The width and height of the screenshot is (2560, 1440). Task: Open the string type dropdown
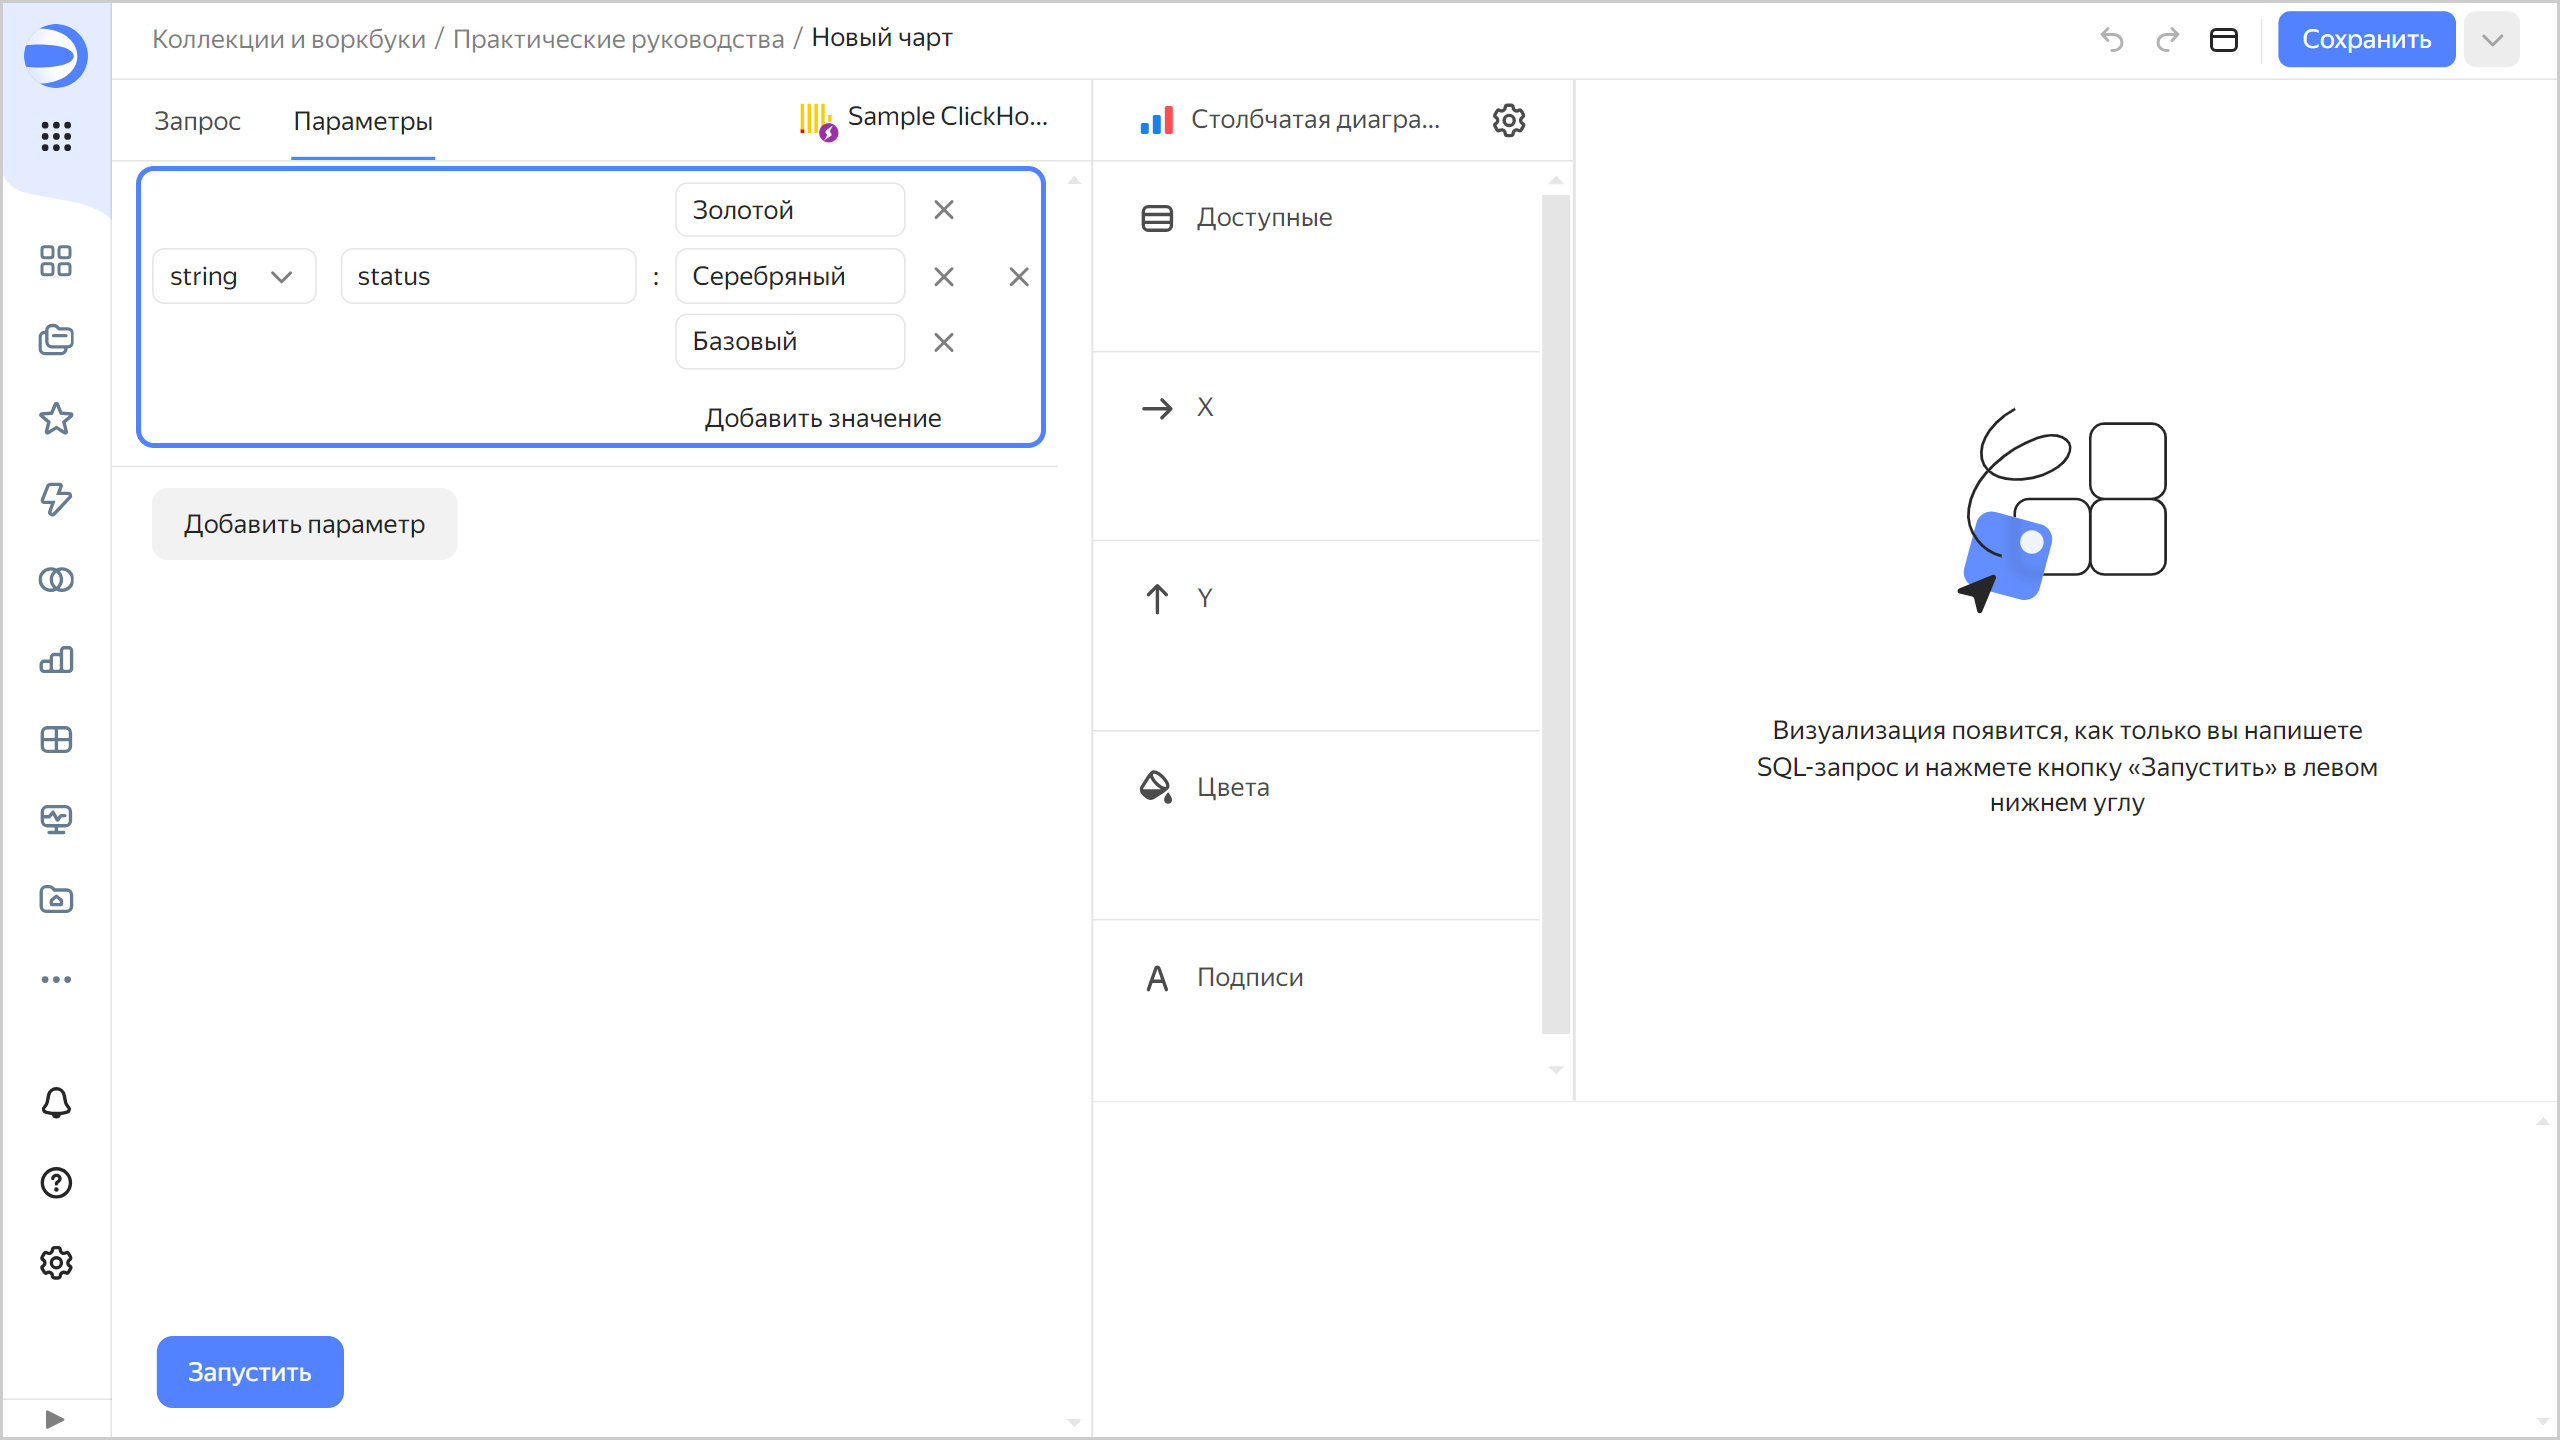tap(234, 276)
